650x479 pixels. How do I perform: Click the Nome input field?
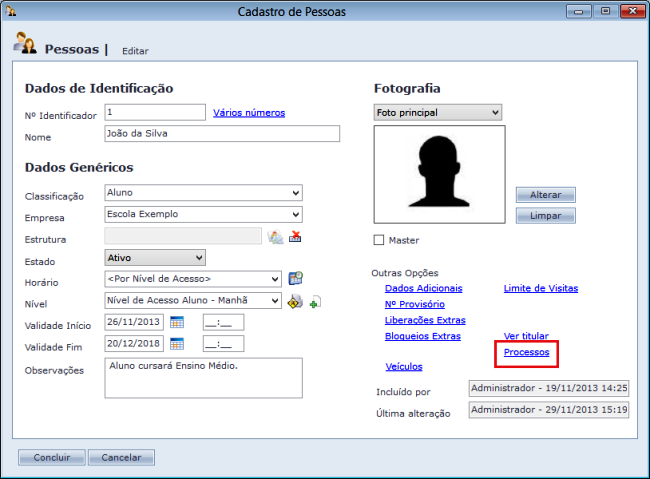click(221, 134)
